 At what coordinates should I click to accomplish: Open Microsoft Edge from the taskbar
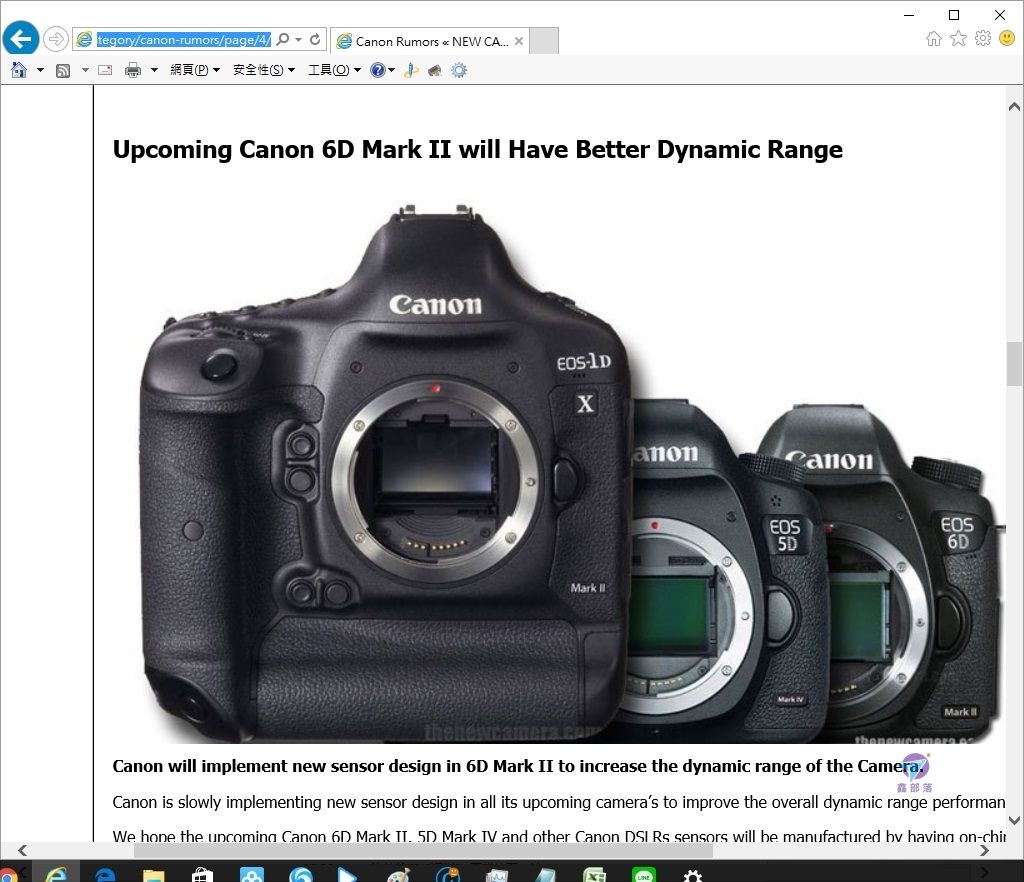coord(105,874)
